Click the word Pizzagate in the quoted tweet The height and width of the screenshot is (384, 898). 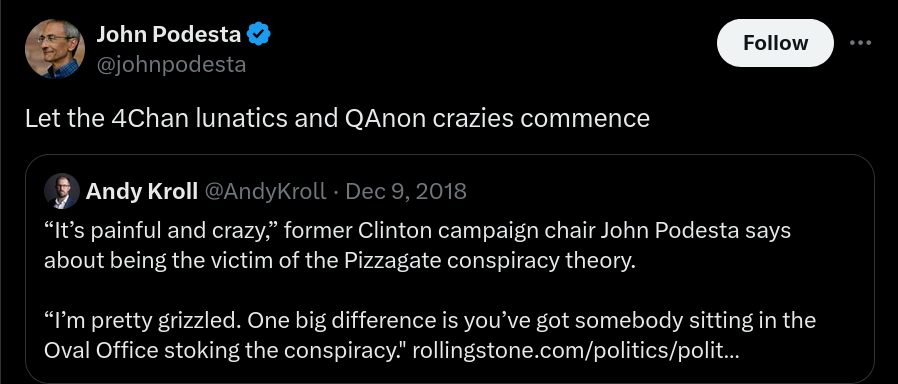pos(393,261)
